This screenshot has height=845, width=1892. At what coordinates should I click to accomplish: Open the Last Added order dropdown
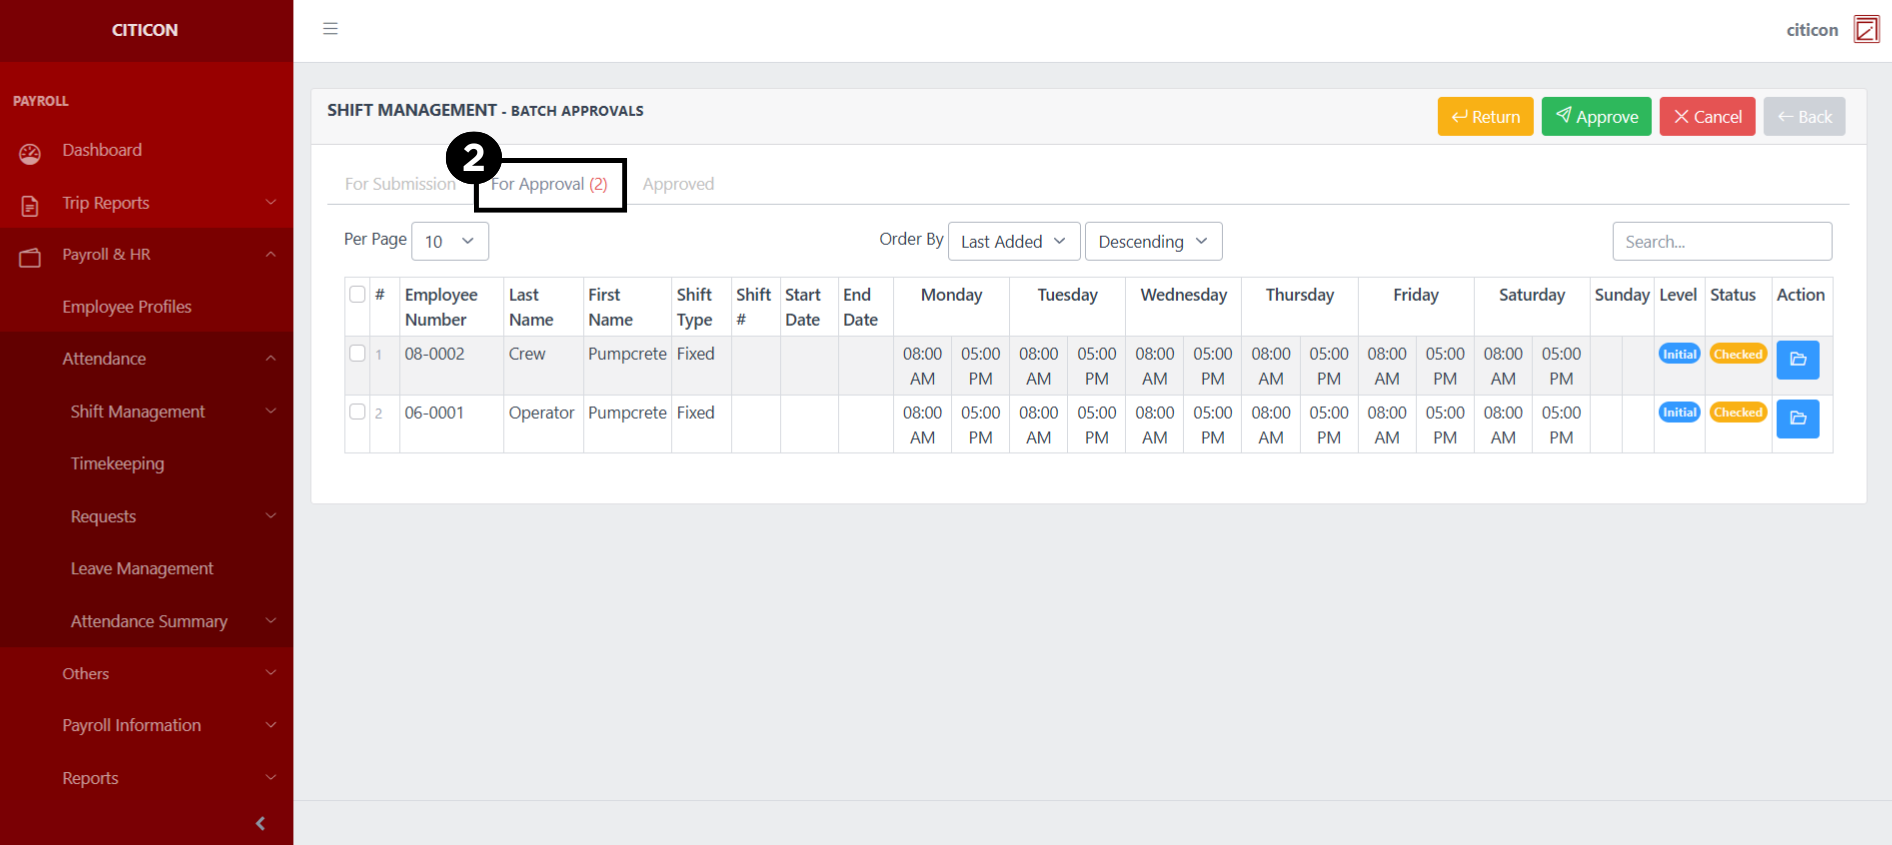[x=1013, y=242]
